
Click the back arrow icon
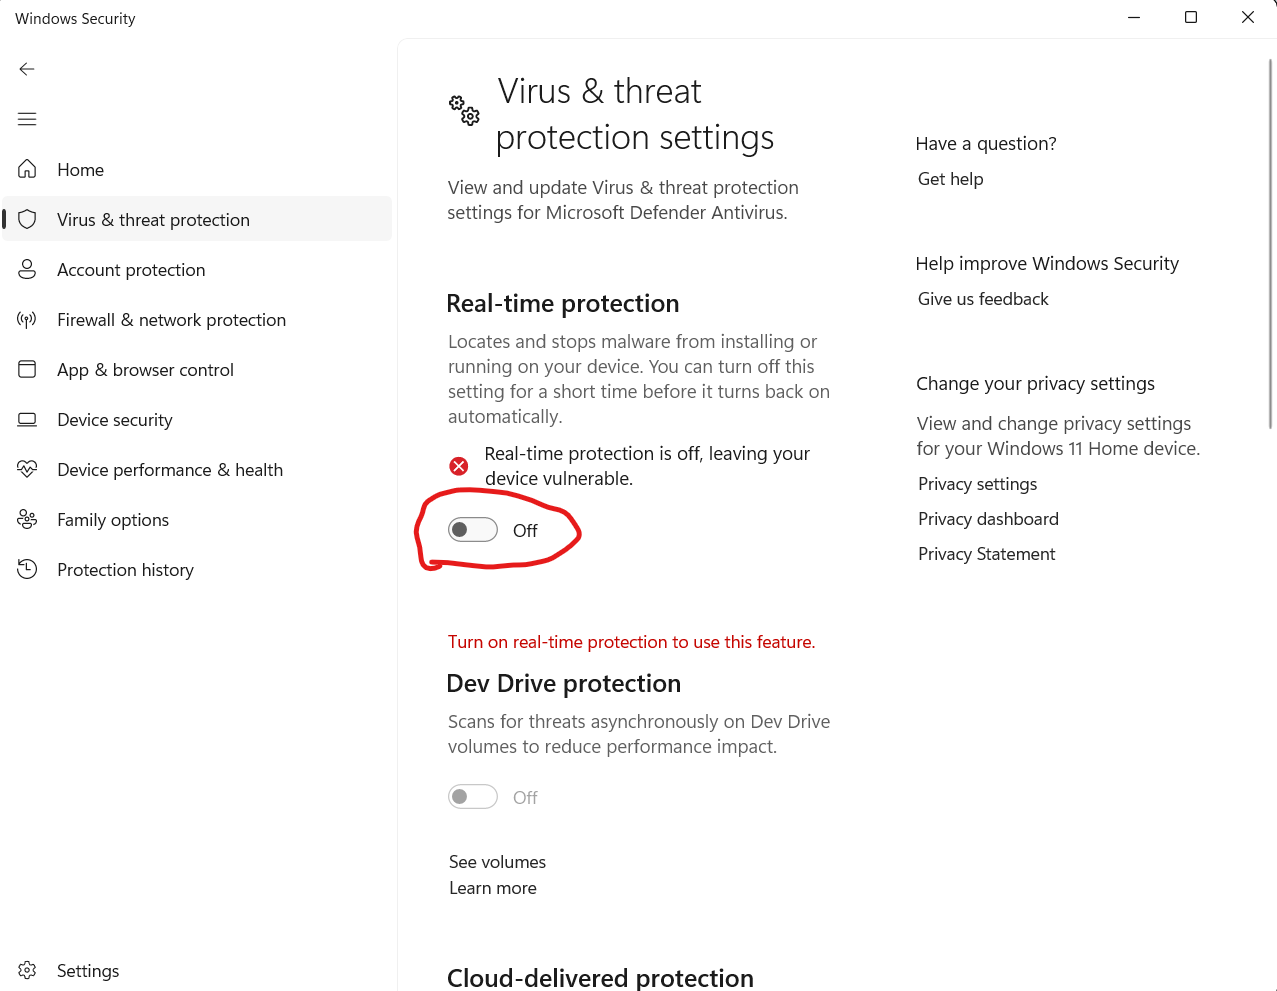point(27,69)
